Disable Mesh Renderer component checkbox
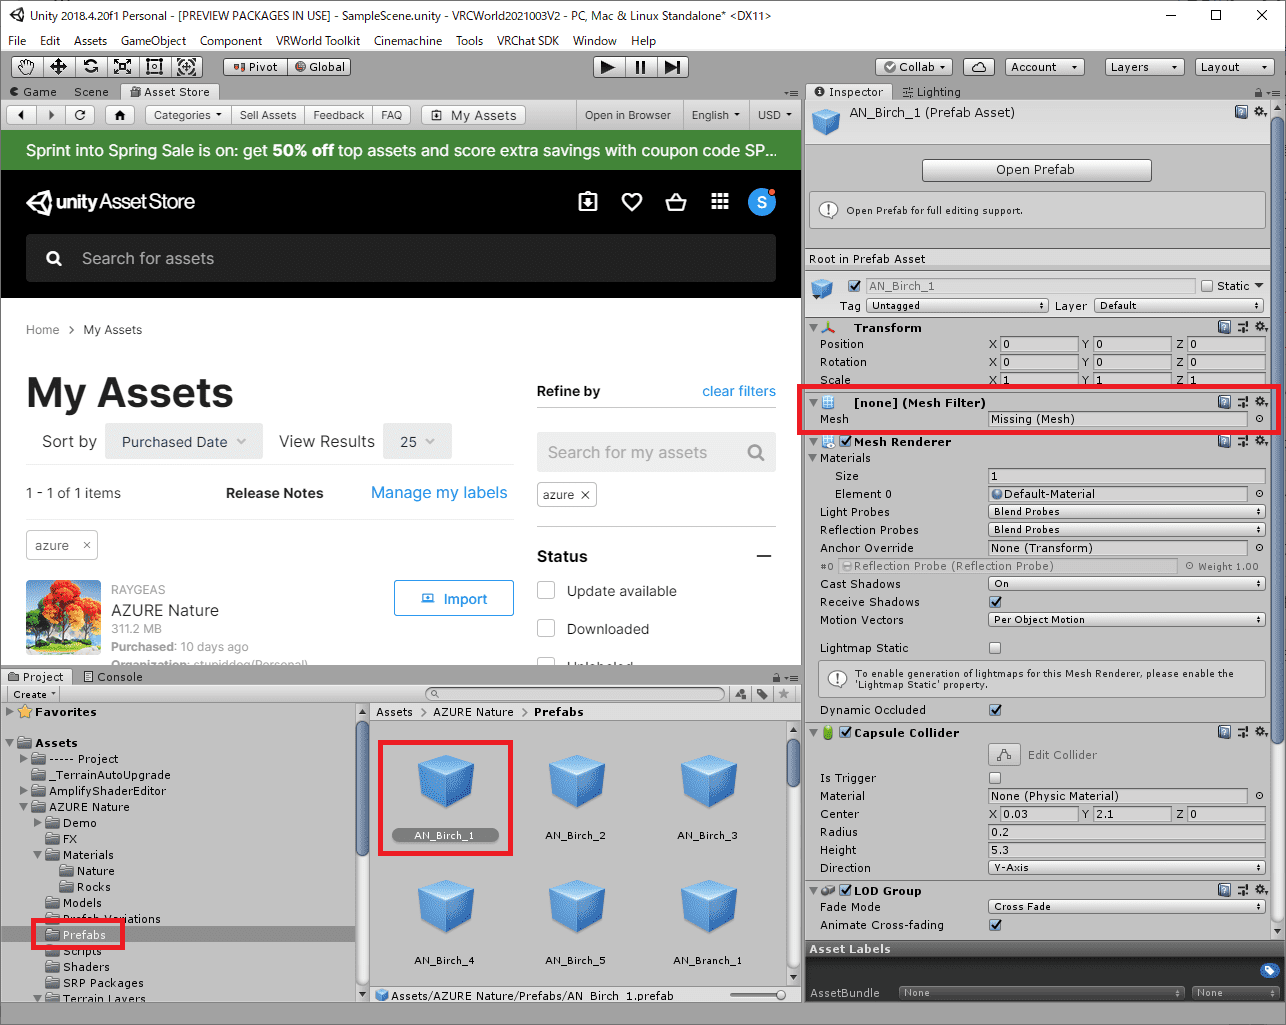 coord(846,441)
